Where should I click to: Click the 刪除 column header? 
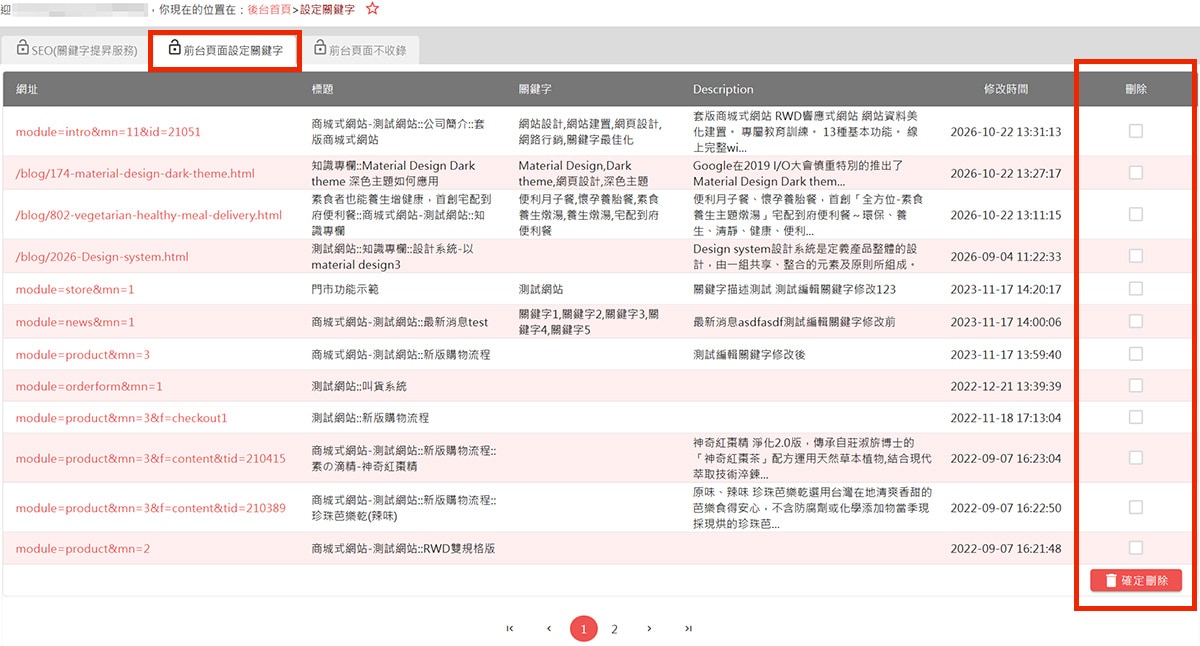[x=1136, y=89]
